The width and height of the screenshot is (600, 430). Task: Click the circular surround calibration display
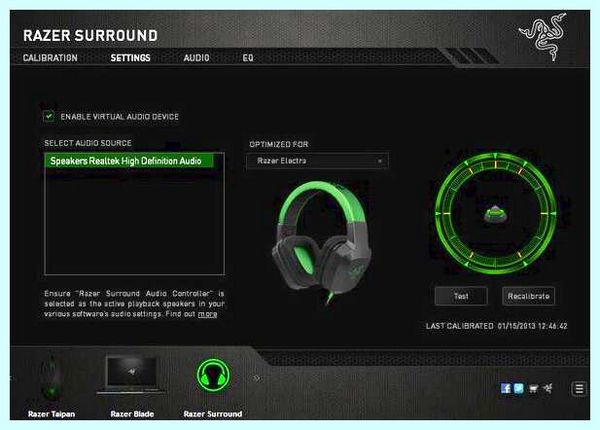pyautogui.click(x=495, y=213)
